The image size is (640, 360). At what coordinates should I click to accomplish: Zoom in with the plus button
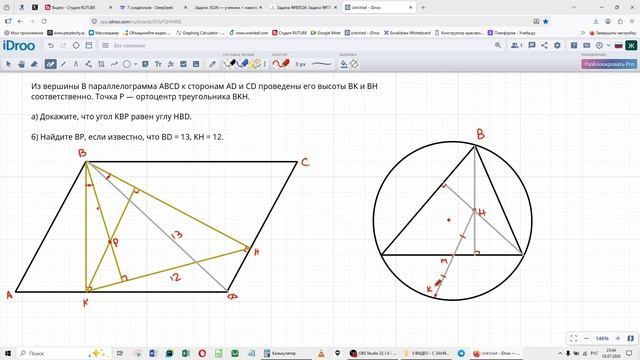click(x=618, y=338)
